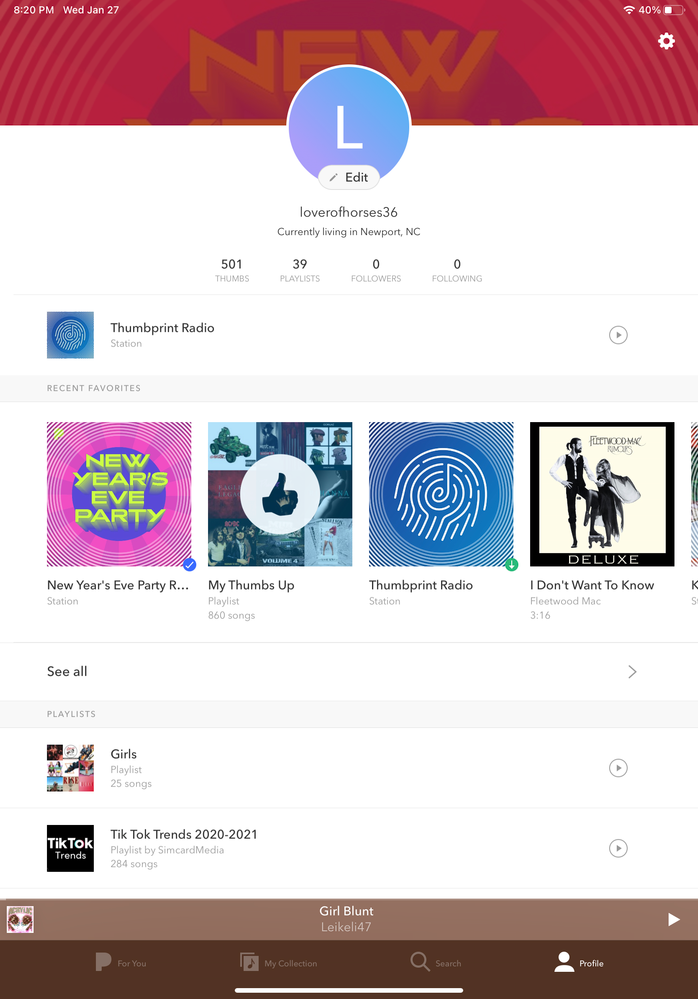Open the My Collection tab
Screen dimensions: 698x999
tap(278, 963)
